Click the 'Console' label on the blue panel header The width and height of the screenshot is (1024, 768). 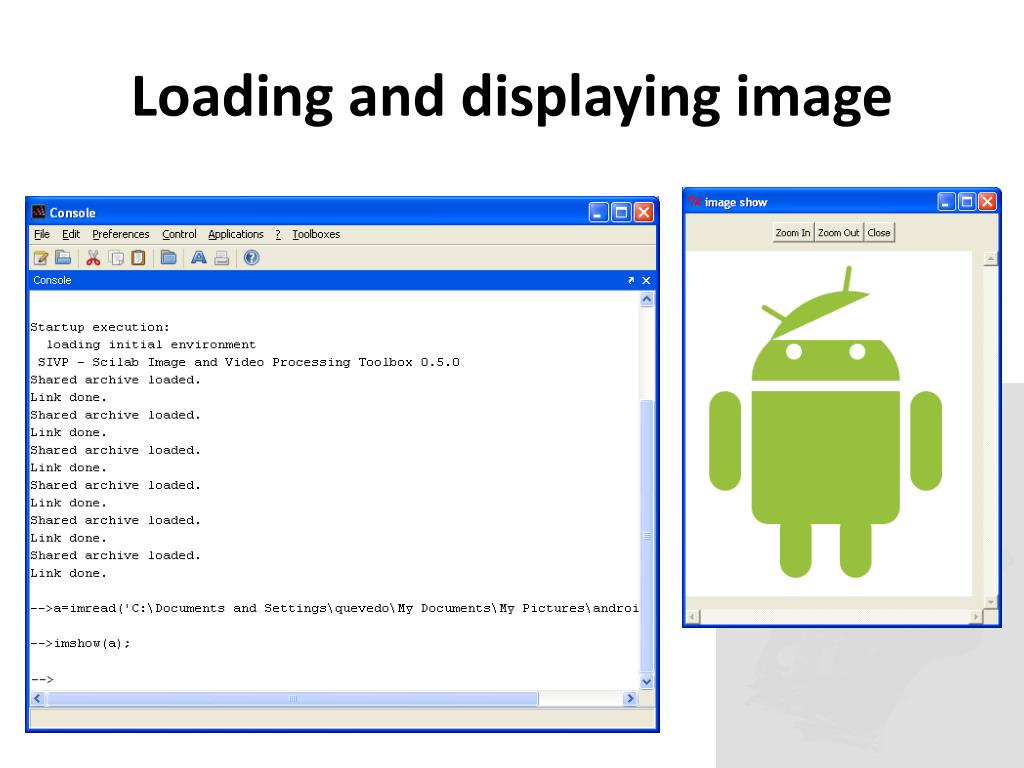[52, 280]
